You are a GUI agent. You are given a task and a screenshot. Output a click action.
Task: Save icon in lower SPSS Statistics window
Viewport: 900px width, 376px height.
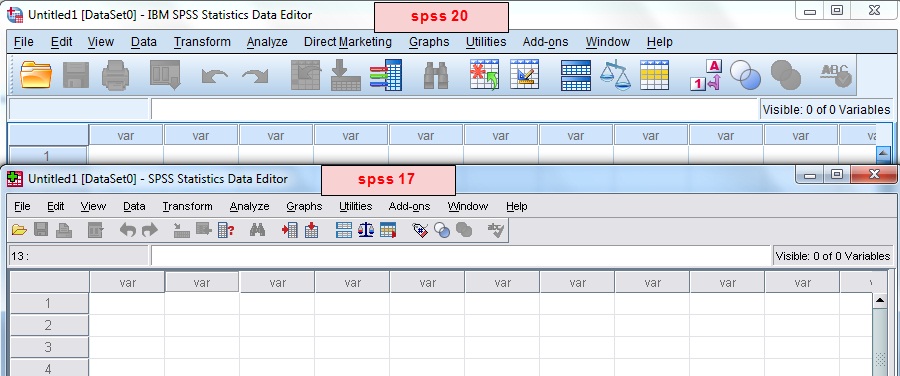pyautogui.click(x=41, y=231)
